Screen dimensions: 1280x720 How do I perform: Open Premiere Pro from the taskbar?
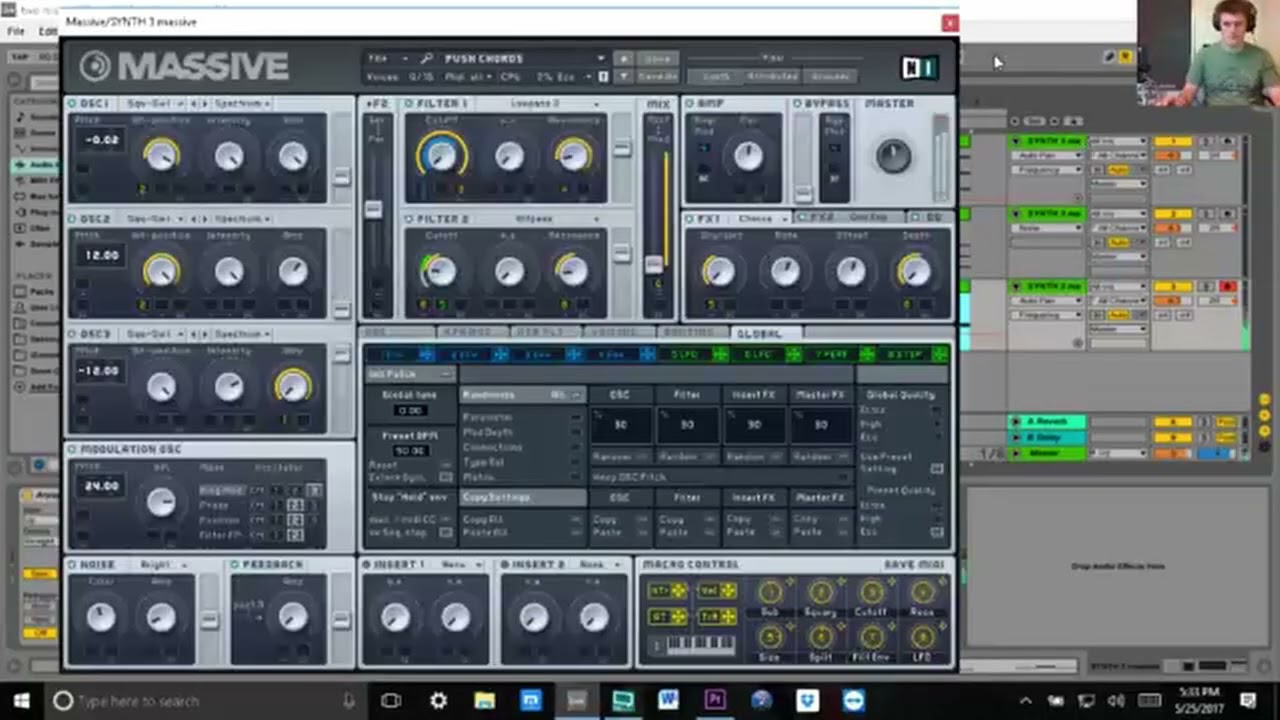pyautogui.click(x=714, y=700)
